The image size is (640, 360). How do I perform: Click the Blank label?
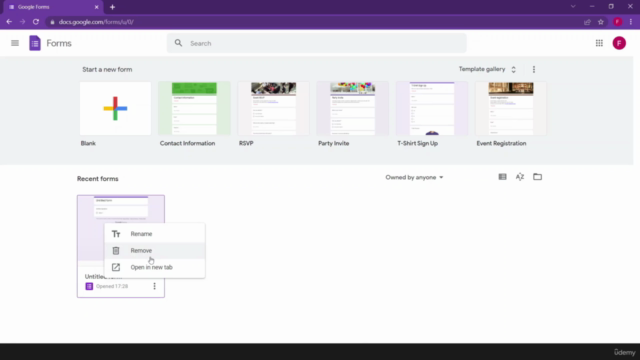coord(88,143)
